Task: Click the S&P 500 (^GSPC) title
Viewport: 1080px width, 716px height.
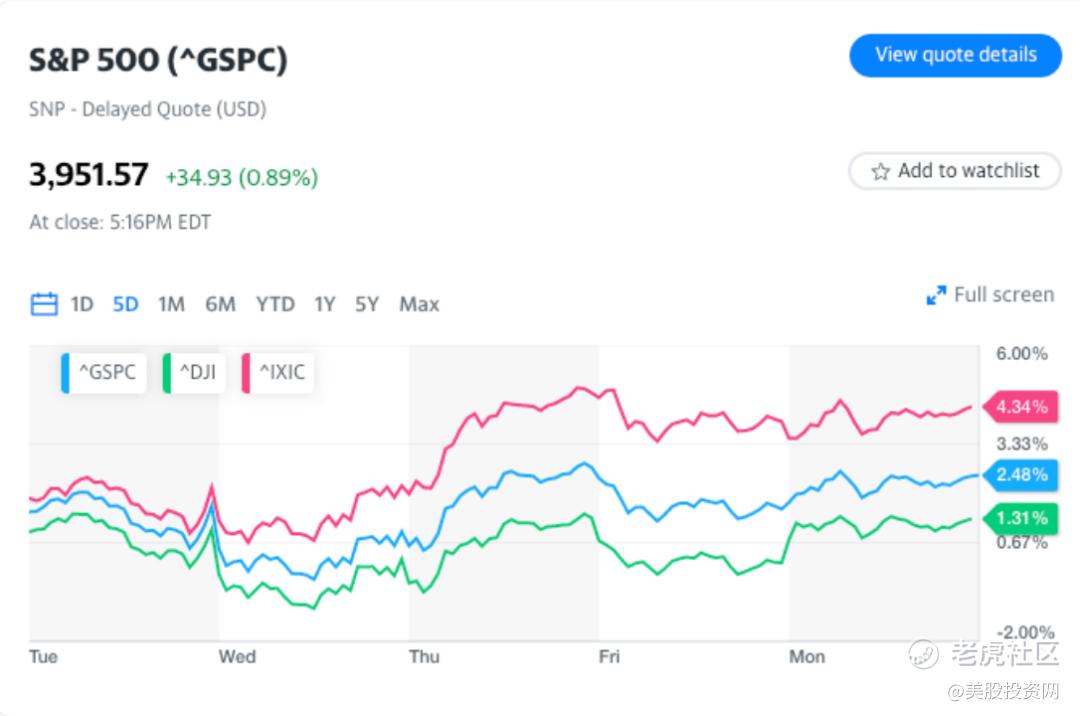Action: click(158, 60)
